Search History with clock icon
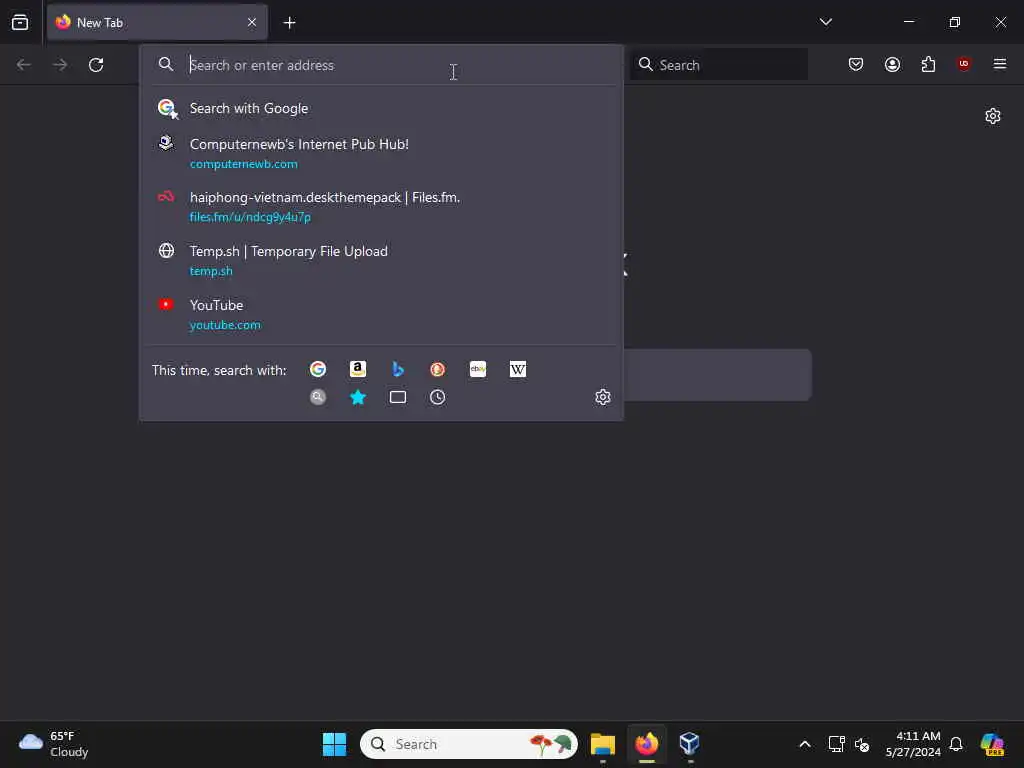This screenshot has width=1024, height=768. 438,397
